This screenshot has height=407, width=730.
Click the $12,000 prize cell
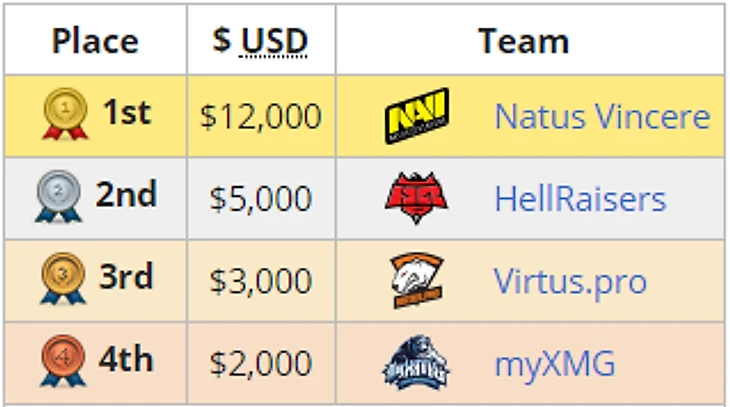(261, 116)
